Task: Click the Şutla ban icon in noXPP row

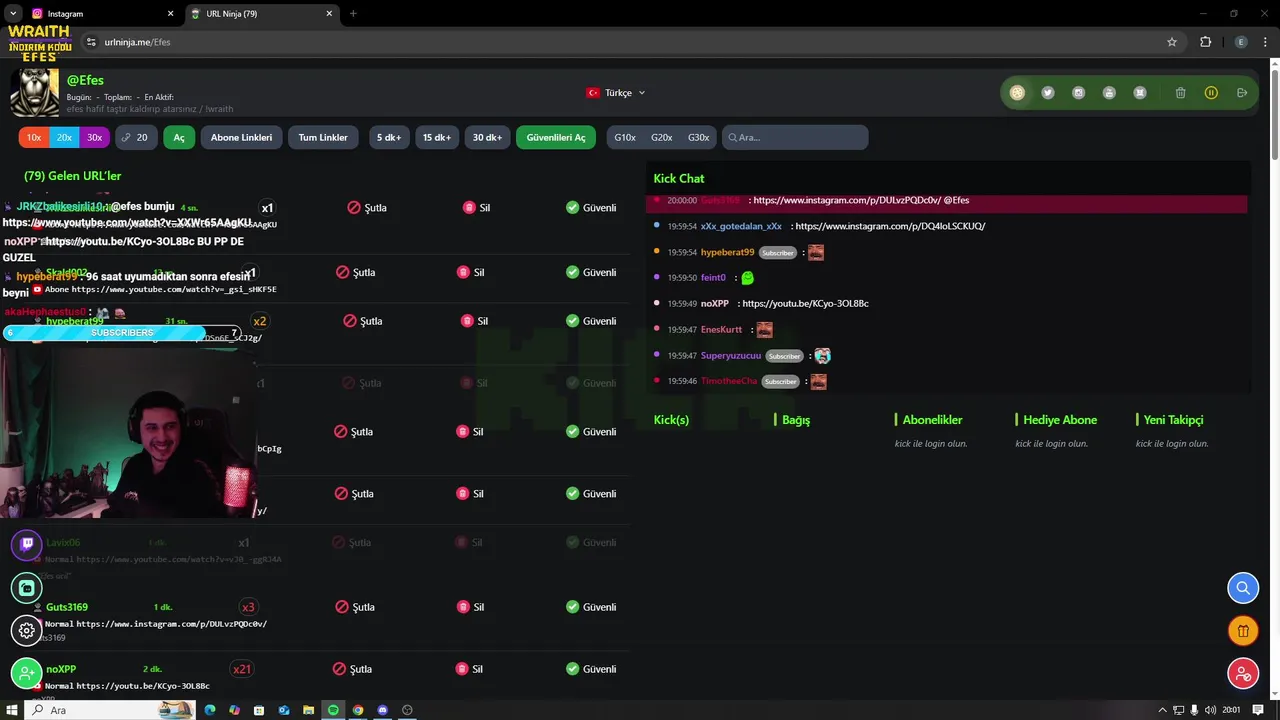Action: point(339,669)
